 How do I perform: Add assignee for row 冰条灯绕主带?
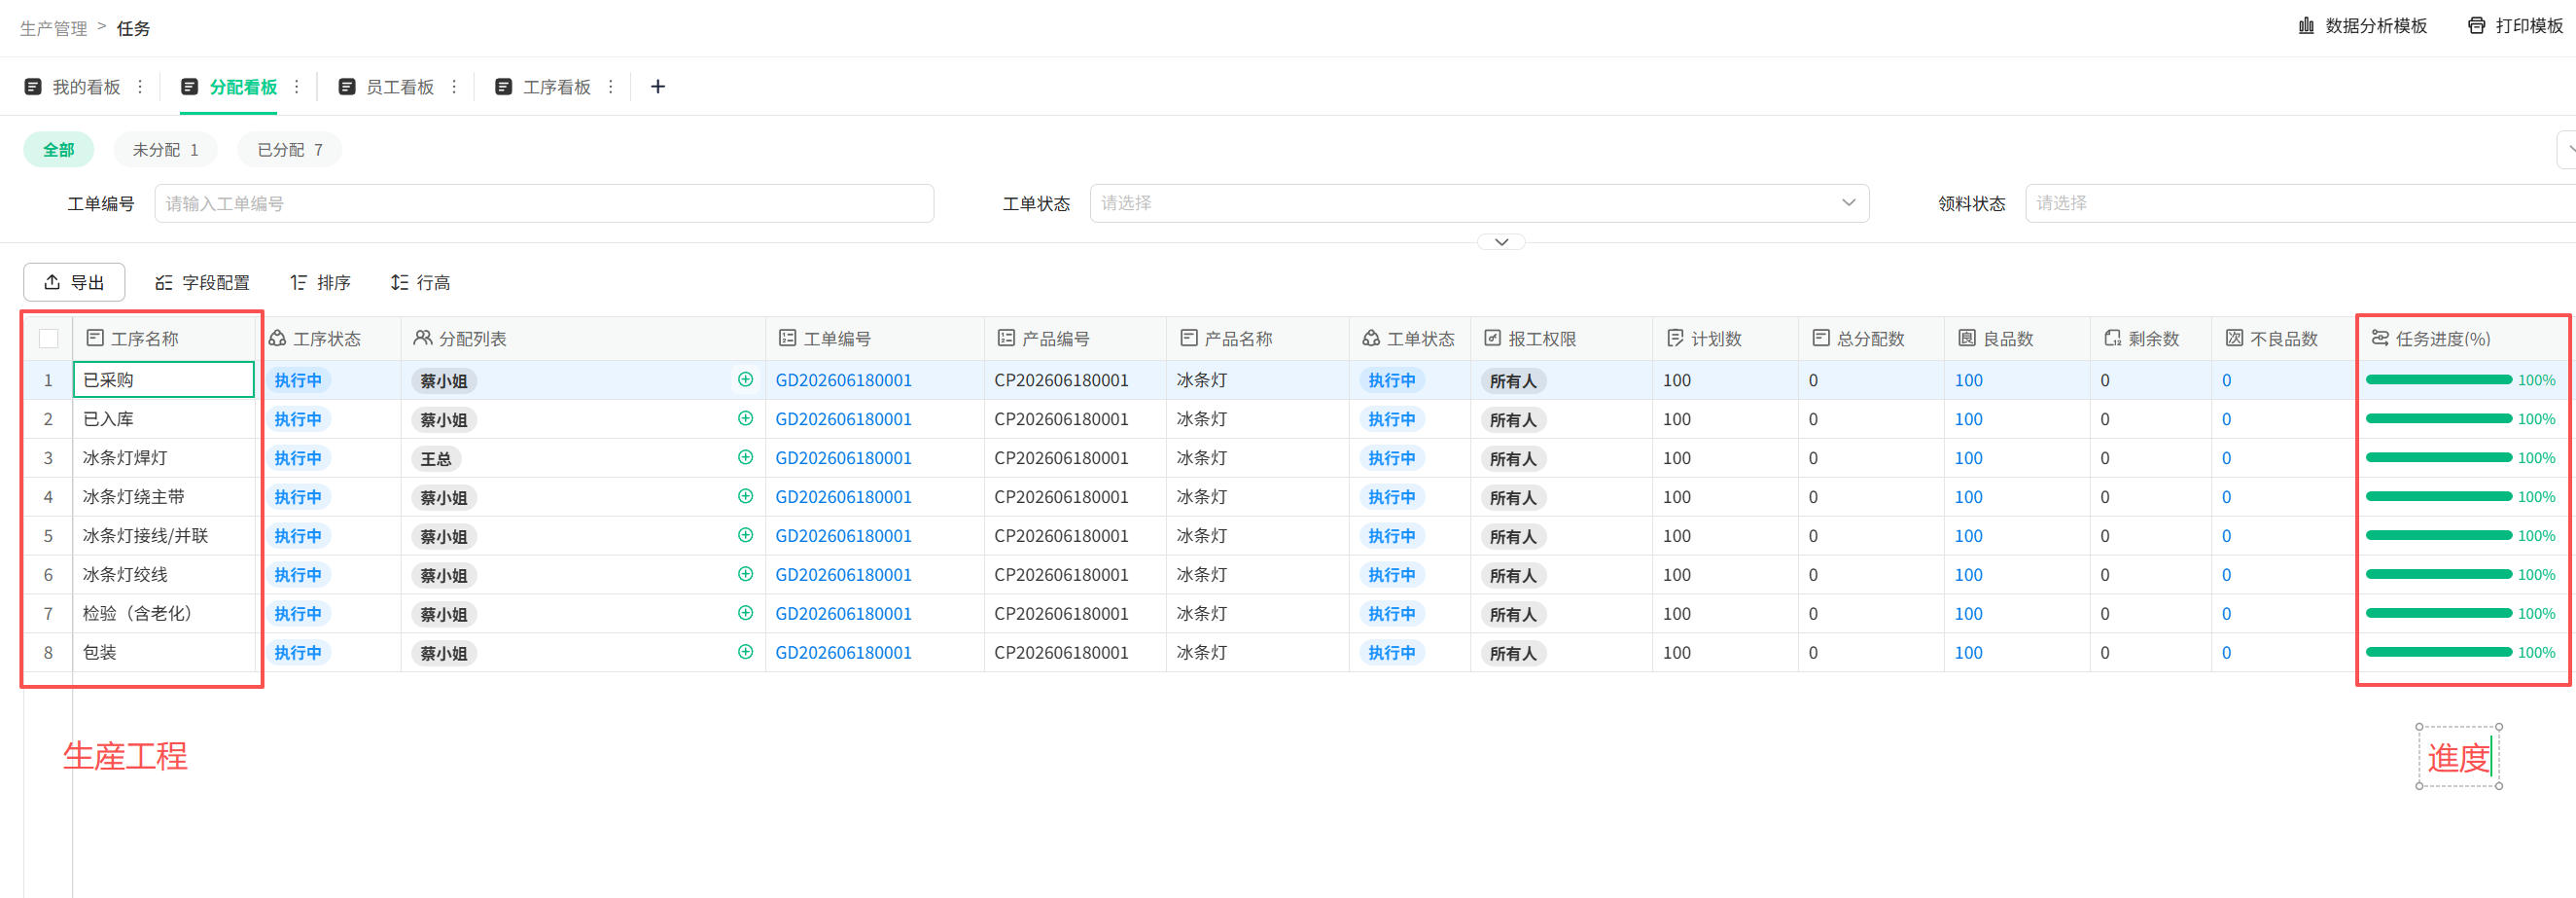(745, 497)
